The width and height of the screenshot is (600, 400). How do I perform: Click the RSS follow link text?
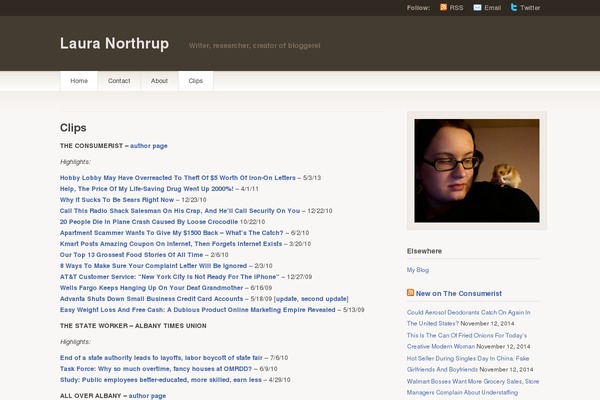[x=456, y=8]
